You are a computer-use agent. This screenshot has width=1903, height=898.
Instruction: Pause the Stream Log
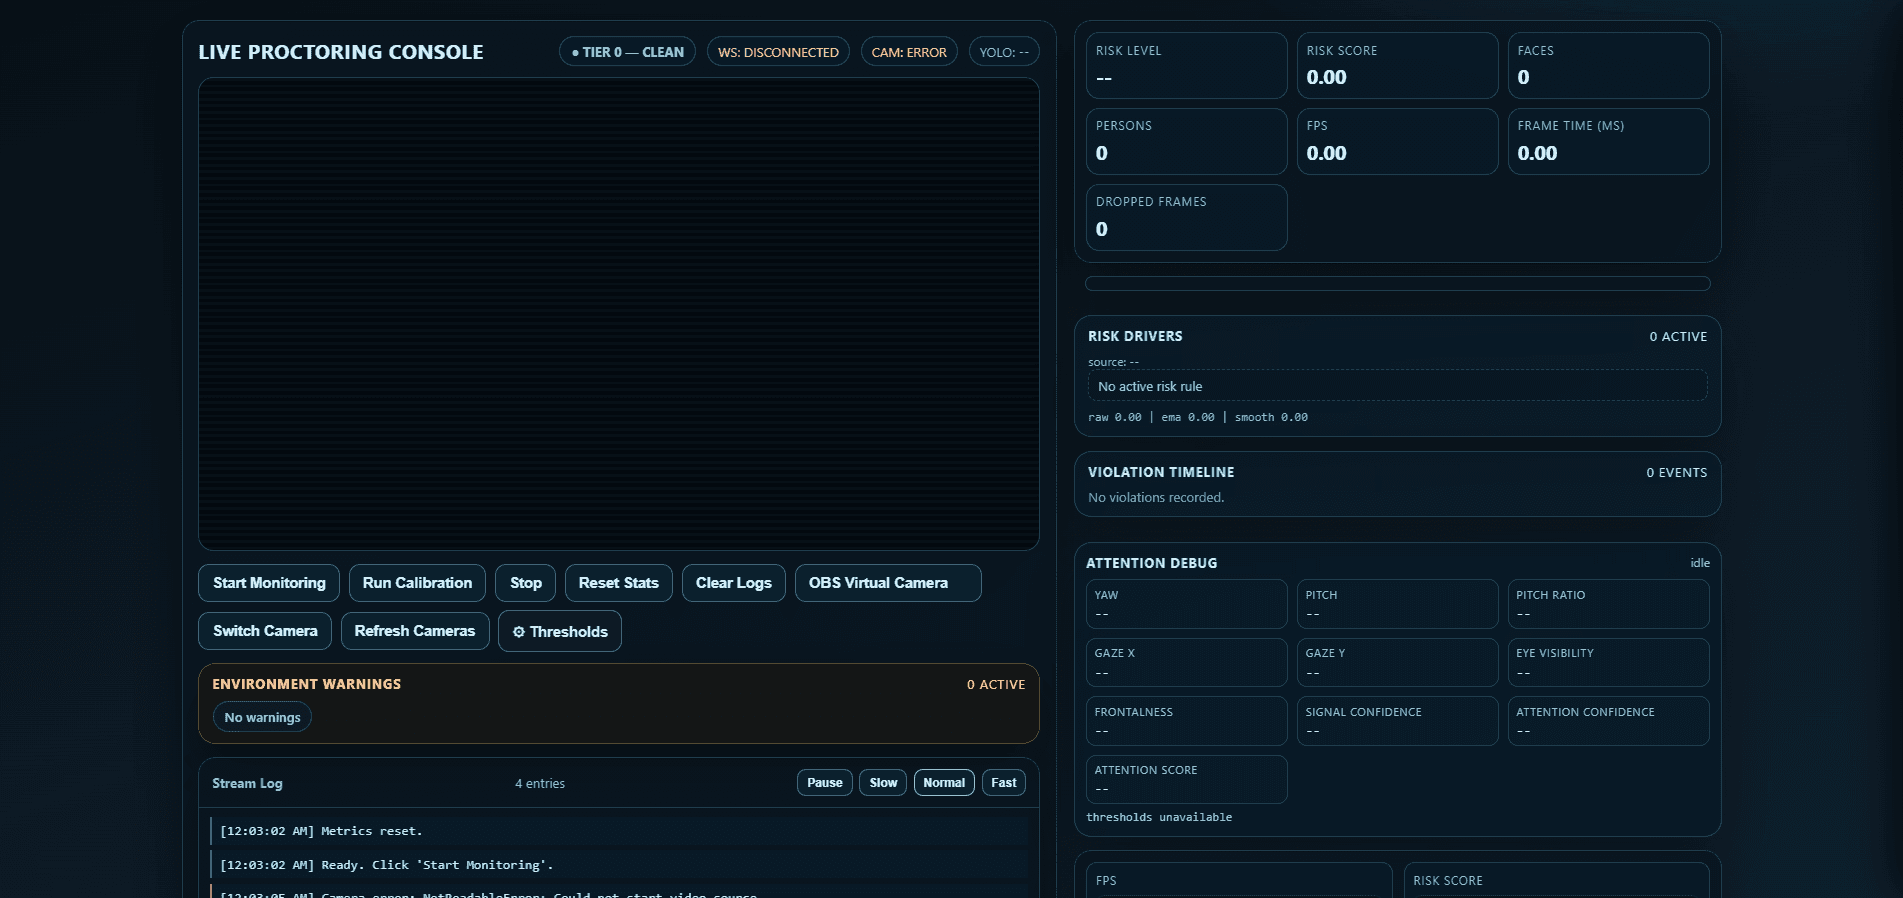point(825,783)
